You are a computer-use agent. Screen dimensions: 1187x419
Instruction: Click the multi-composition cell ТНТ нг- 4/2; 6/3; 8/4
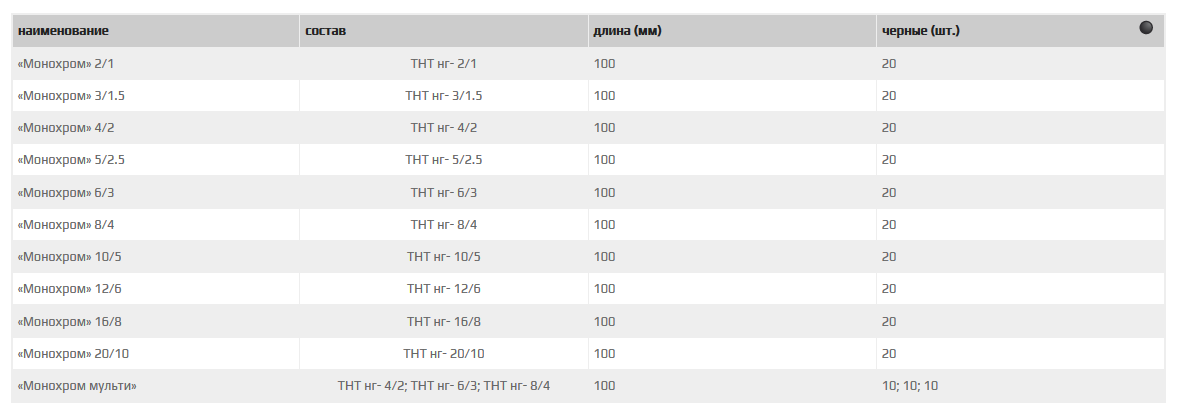(444, 385)
